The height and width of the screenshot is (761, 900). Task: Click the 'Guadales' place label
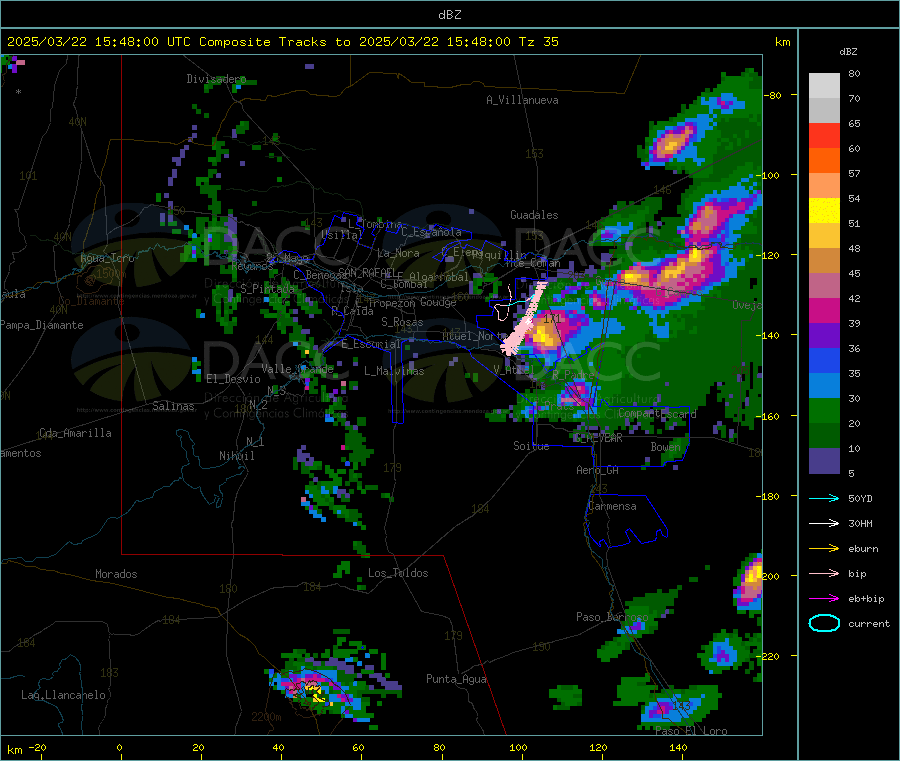[x=534, y=215]
